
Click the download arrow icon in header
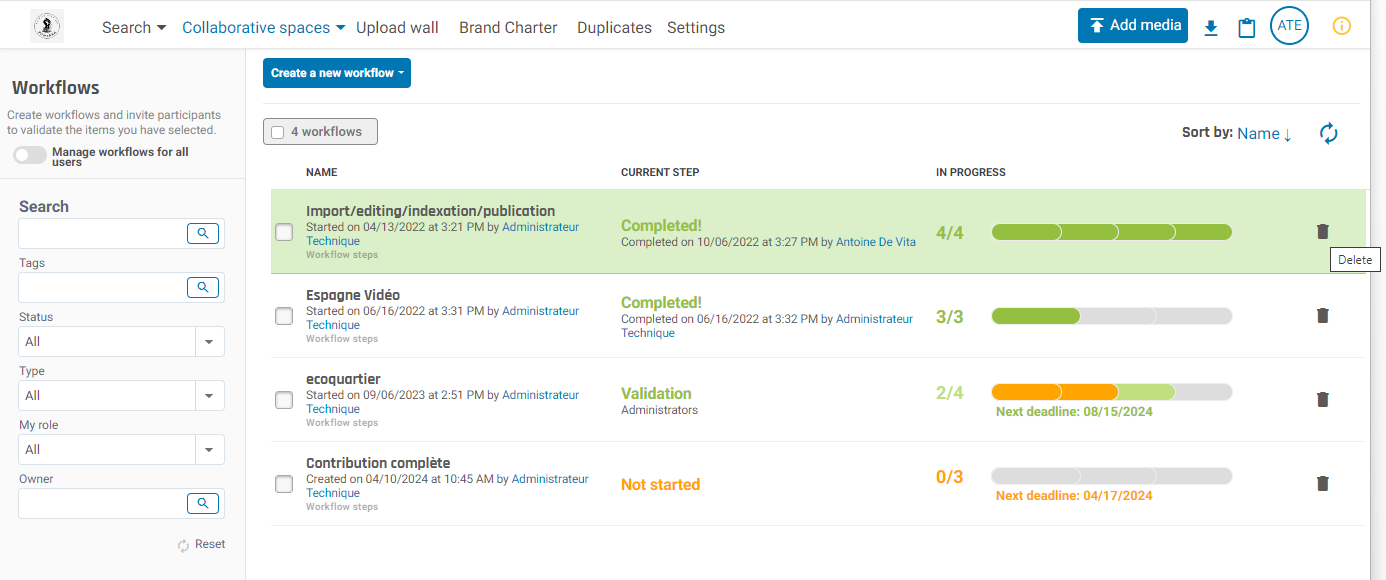pyautogui.click(x=1211, y=28)
